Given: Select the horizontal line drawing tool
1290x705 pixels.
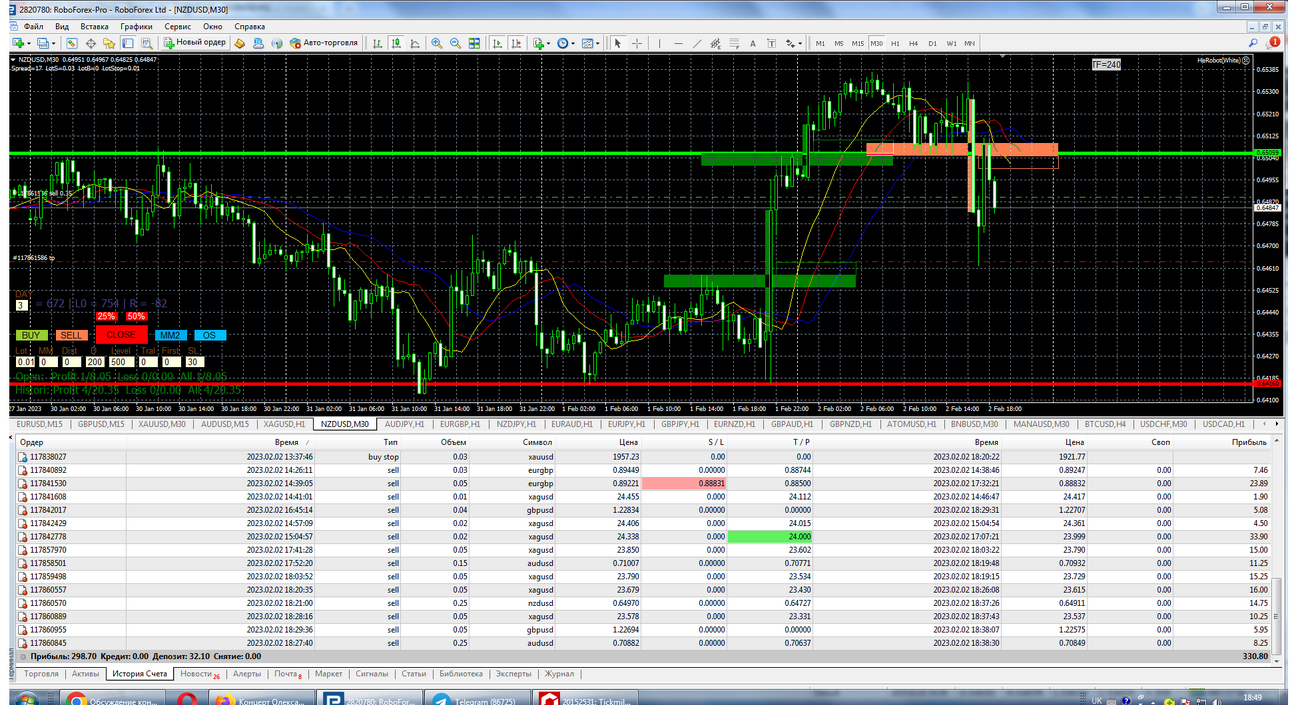Looking at the screenshot, I should click(678, 43).
